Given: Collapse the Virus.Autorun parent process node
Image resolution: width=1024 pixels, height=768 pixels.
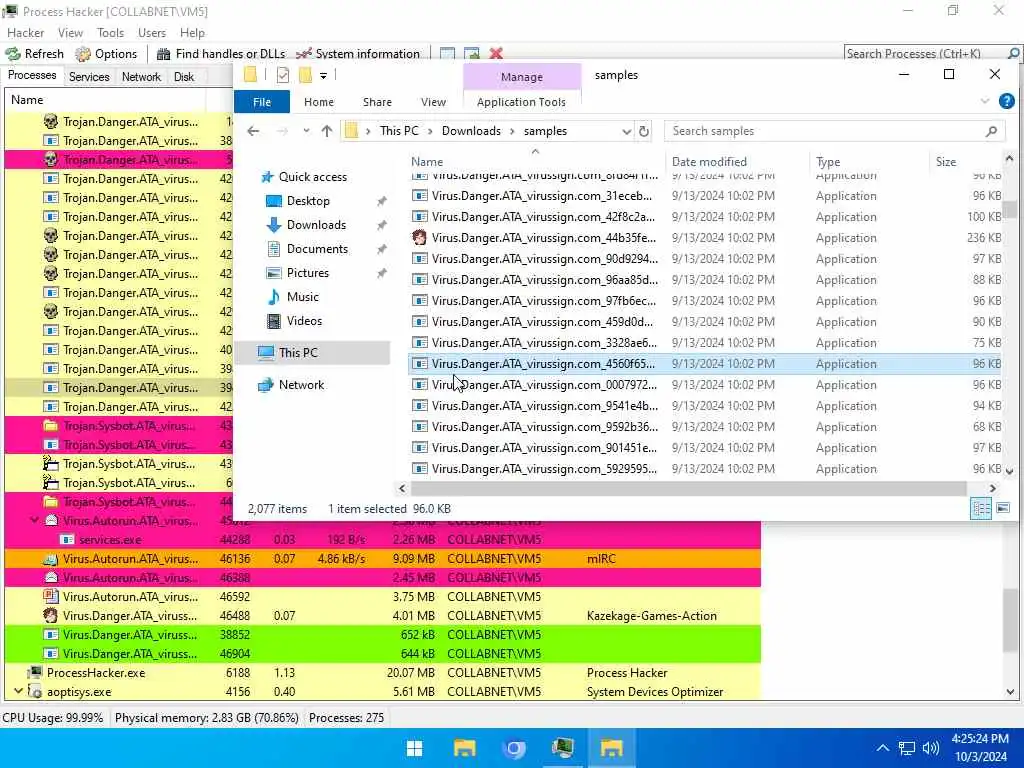Looking at the screenshot, I should coord(34,520).
